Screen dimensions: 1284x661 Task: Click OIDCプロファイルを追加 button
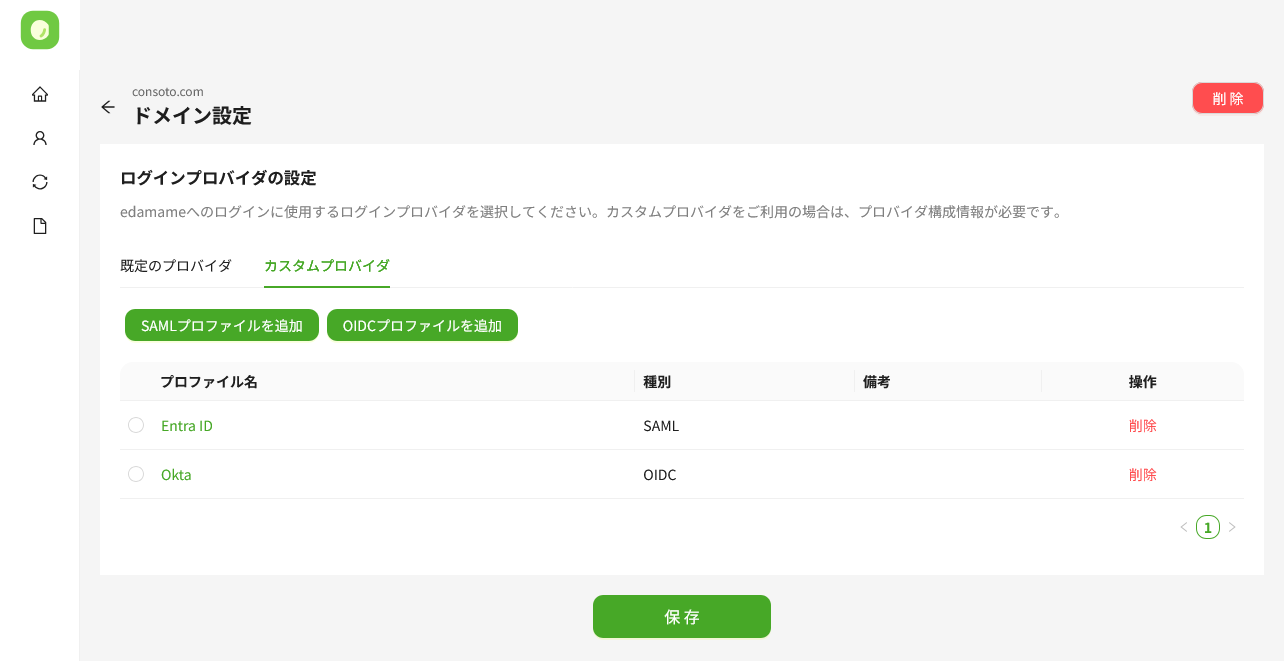(422, 325)
